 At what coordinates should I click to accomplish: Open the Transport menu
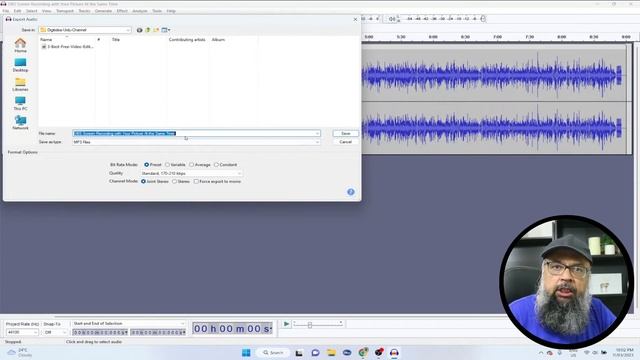point(65,11)
